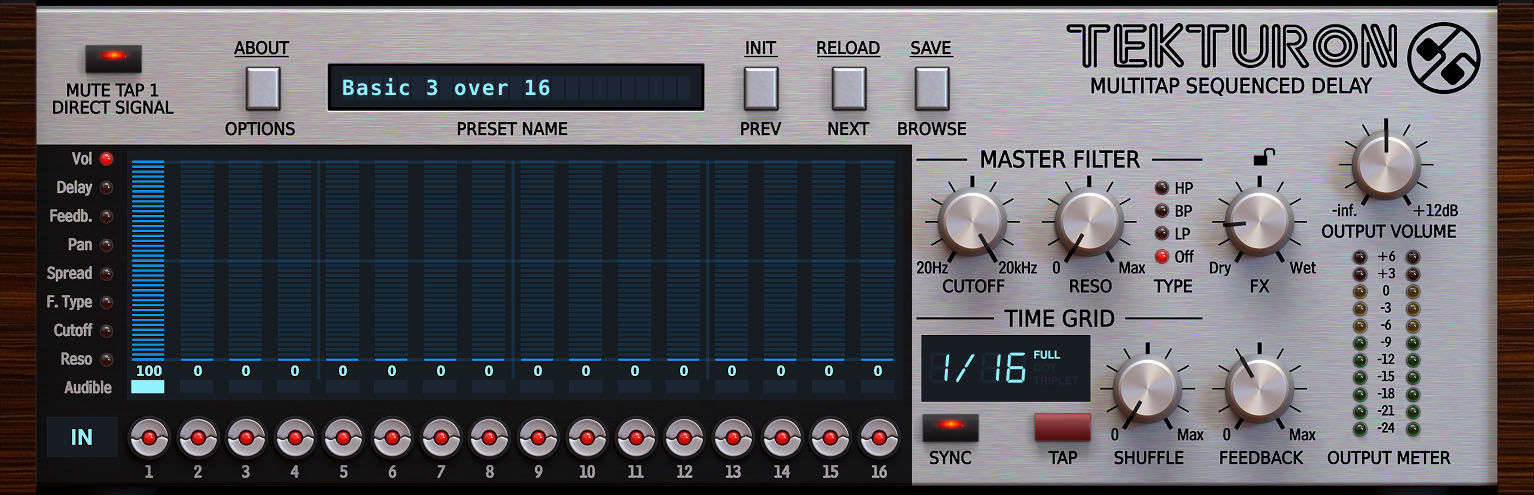
Task: Toggle tap button 5
Action: [343, 438]
